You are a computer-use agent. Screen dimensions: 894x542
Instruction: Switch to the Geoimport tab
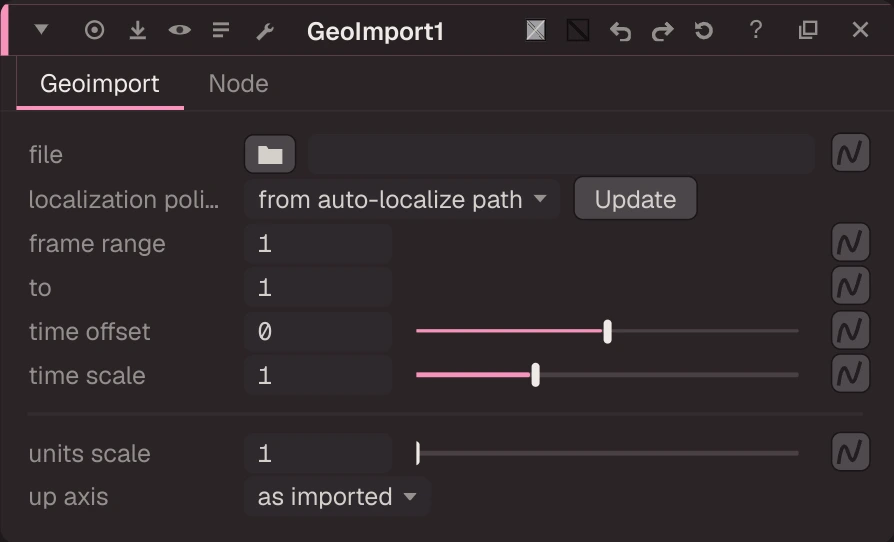(x=100, y=84)
